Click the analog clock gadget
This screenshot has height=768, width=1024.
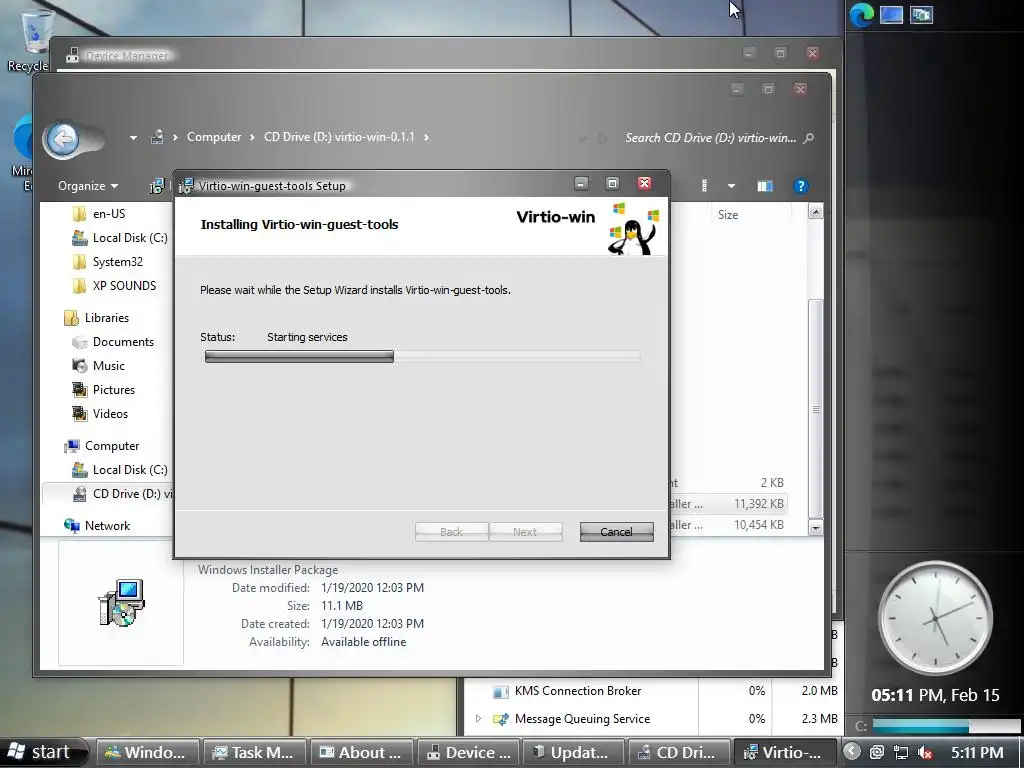point(935,618)
